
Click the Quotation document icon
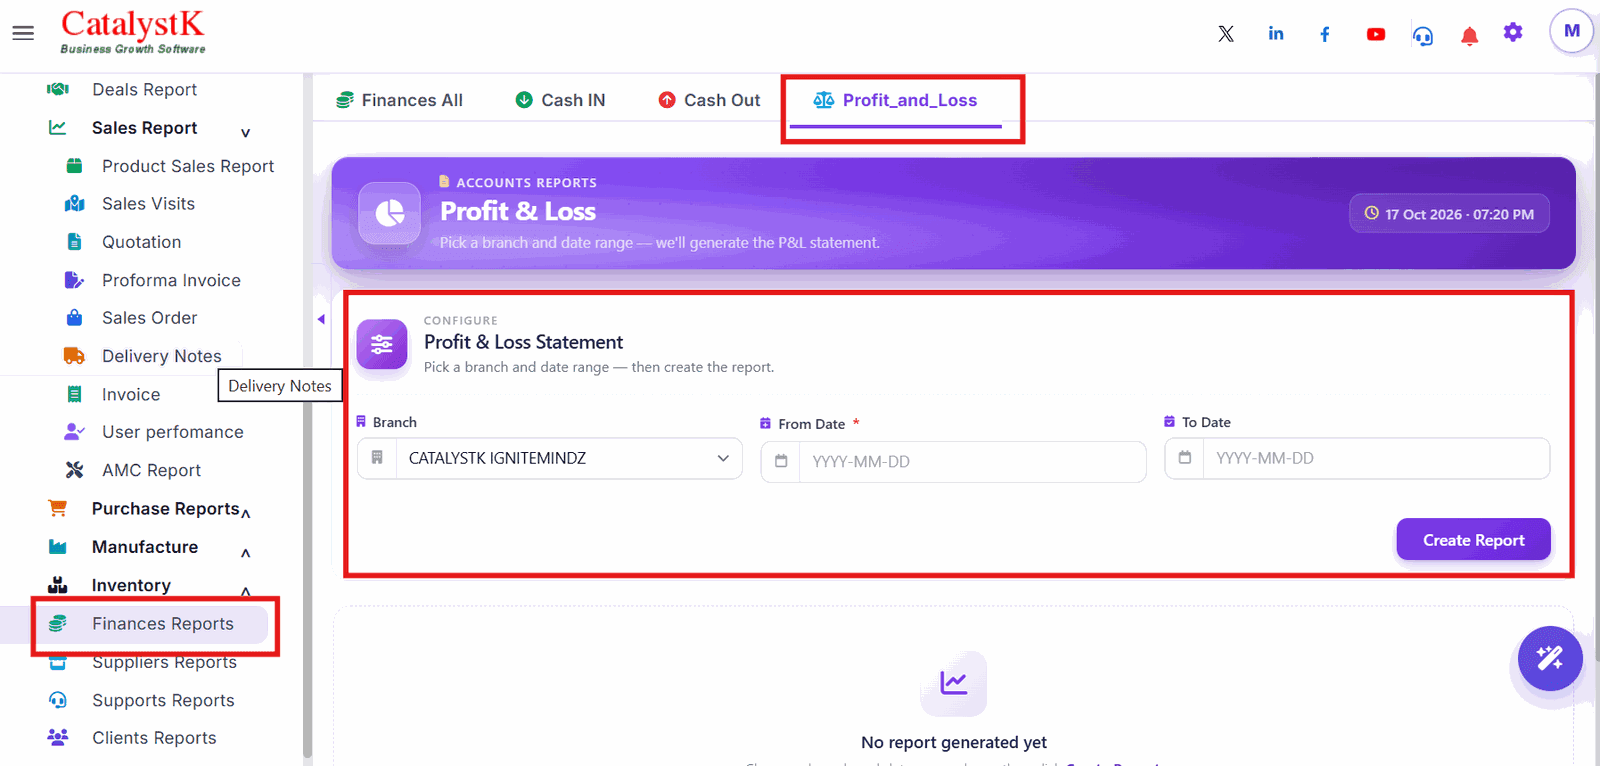click(74, 242)
